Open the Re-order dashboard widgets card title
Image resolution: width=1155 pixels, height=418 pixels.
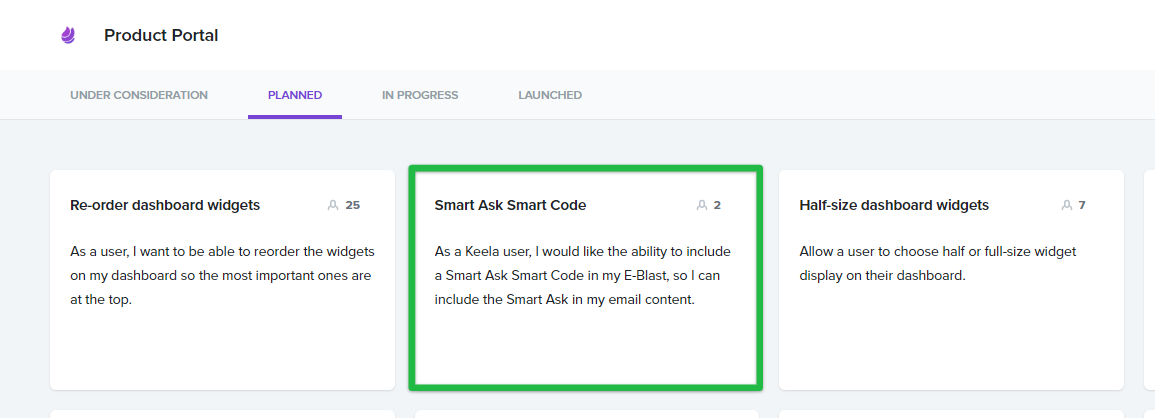click(165, 205)
